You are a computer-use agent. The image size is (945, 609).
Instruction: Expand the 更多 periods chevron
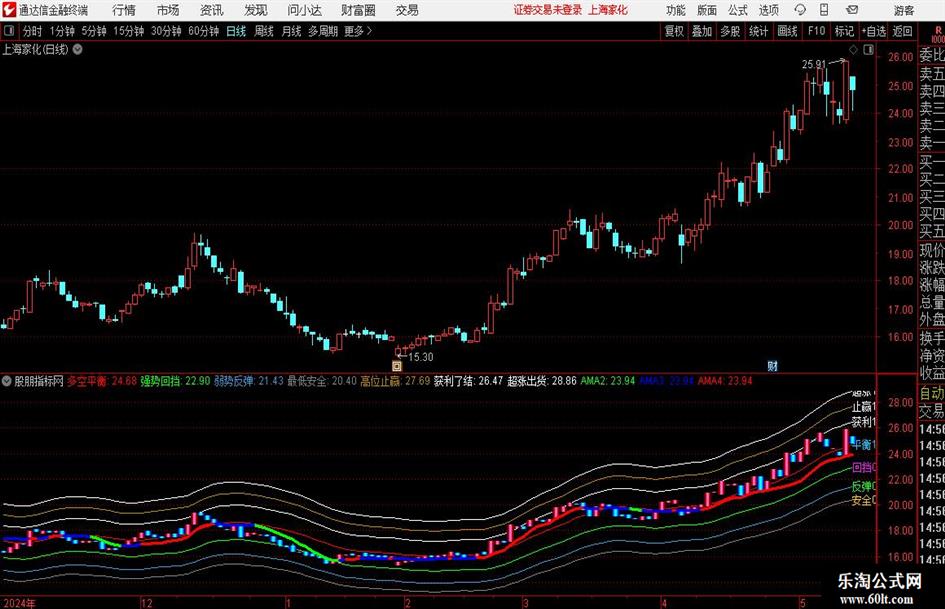(369, 31)
